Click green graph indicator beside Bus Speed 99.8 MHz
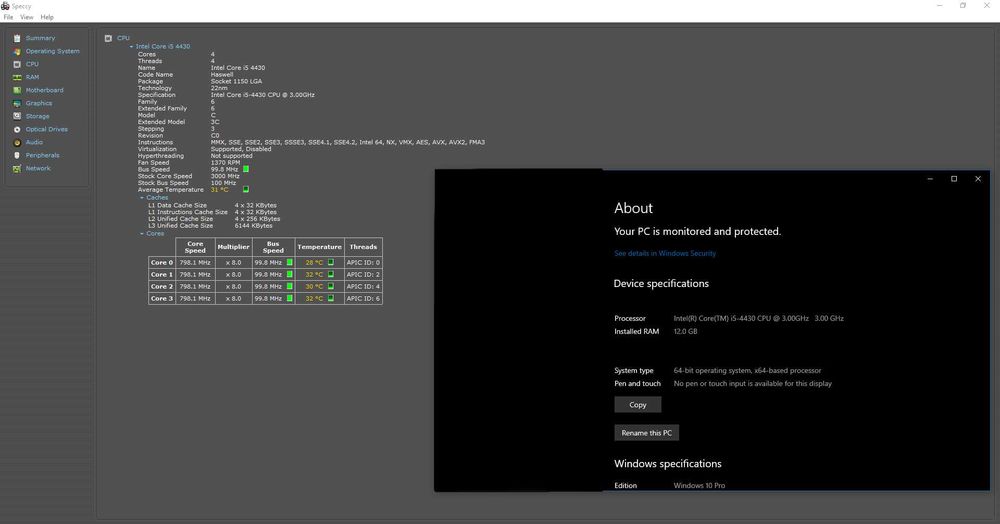1000x524 pixels. (x=246, y=169)
